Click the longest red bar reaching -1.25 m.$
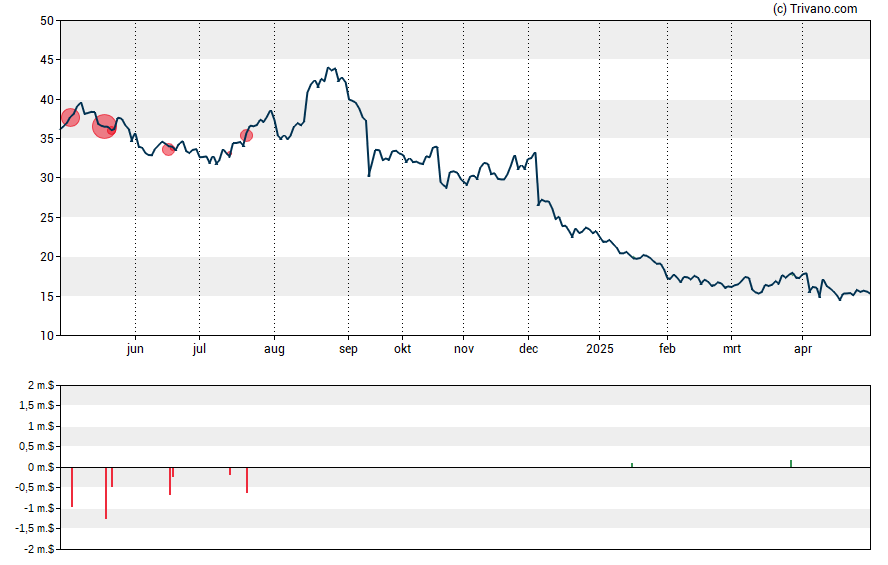The width and height of the screenshot is (888, 565). pos(106,493)
